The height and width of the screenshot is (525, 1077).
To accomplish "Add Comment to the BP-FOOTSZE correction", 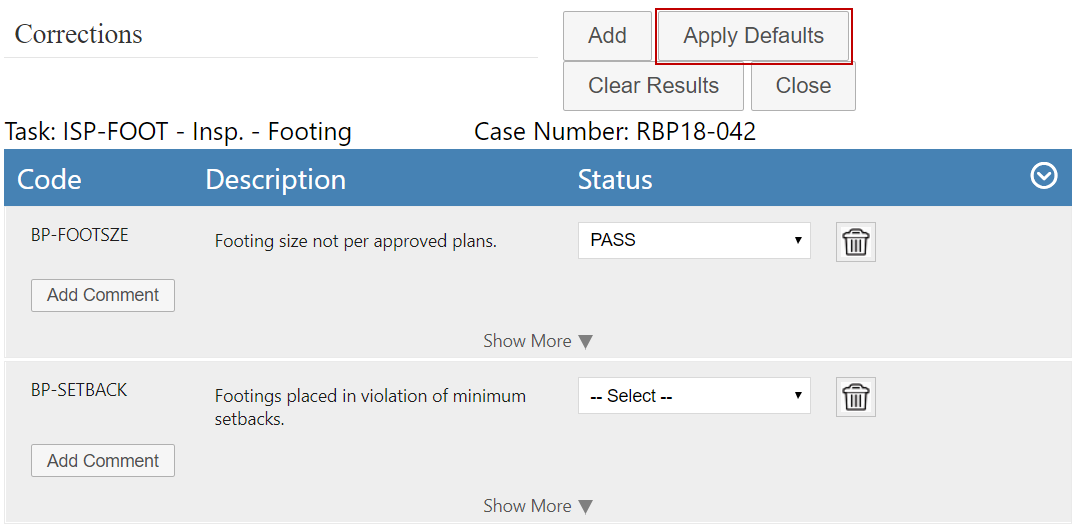I will [103, 295].
